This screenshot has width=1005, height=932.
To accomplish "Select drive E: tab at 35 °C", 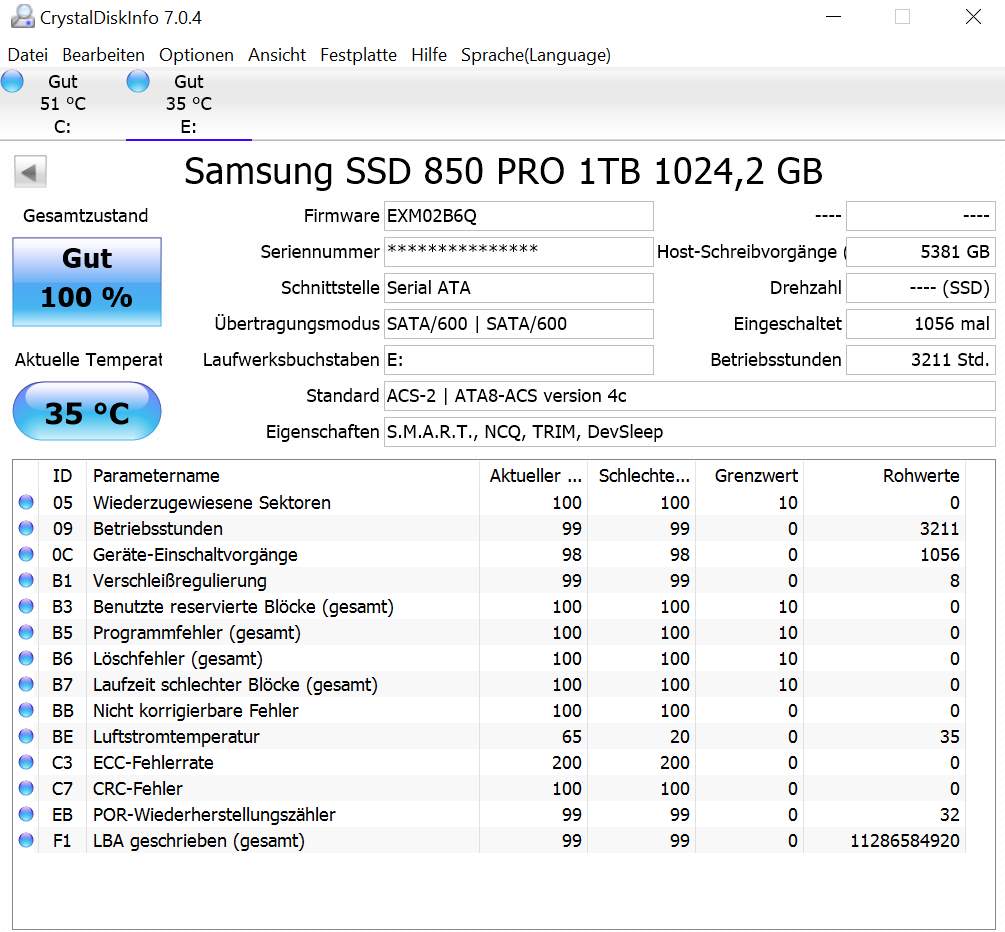I will pyautogui.click(x=188, y=104).
